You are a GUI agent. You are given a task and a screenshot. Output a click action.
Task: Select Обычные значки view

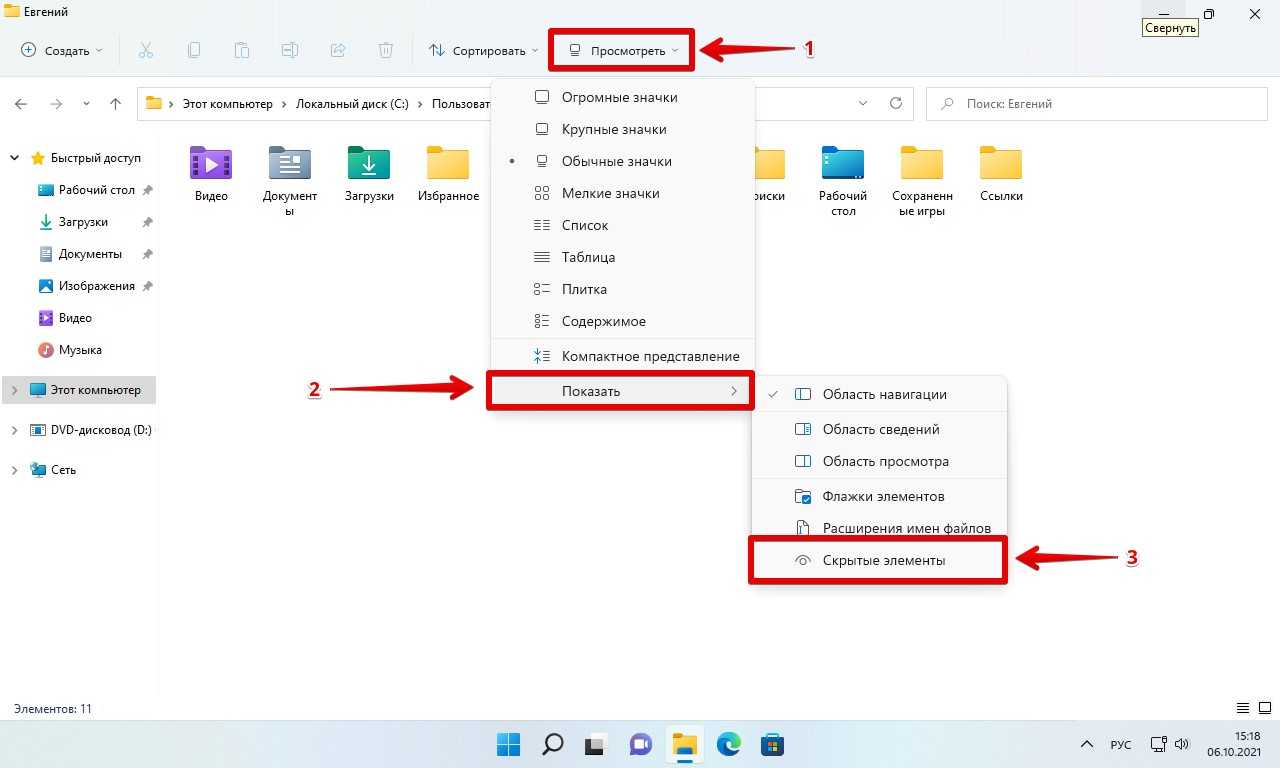tap(623, 161)
